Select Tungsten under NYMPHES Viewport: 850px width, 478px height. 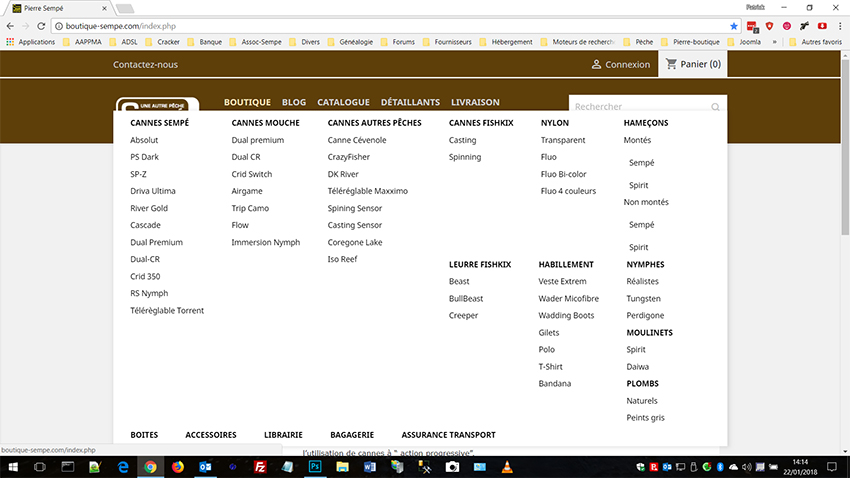[643, 299]
